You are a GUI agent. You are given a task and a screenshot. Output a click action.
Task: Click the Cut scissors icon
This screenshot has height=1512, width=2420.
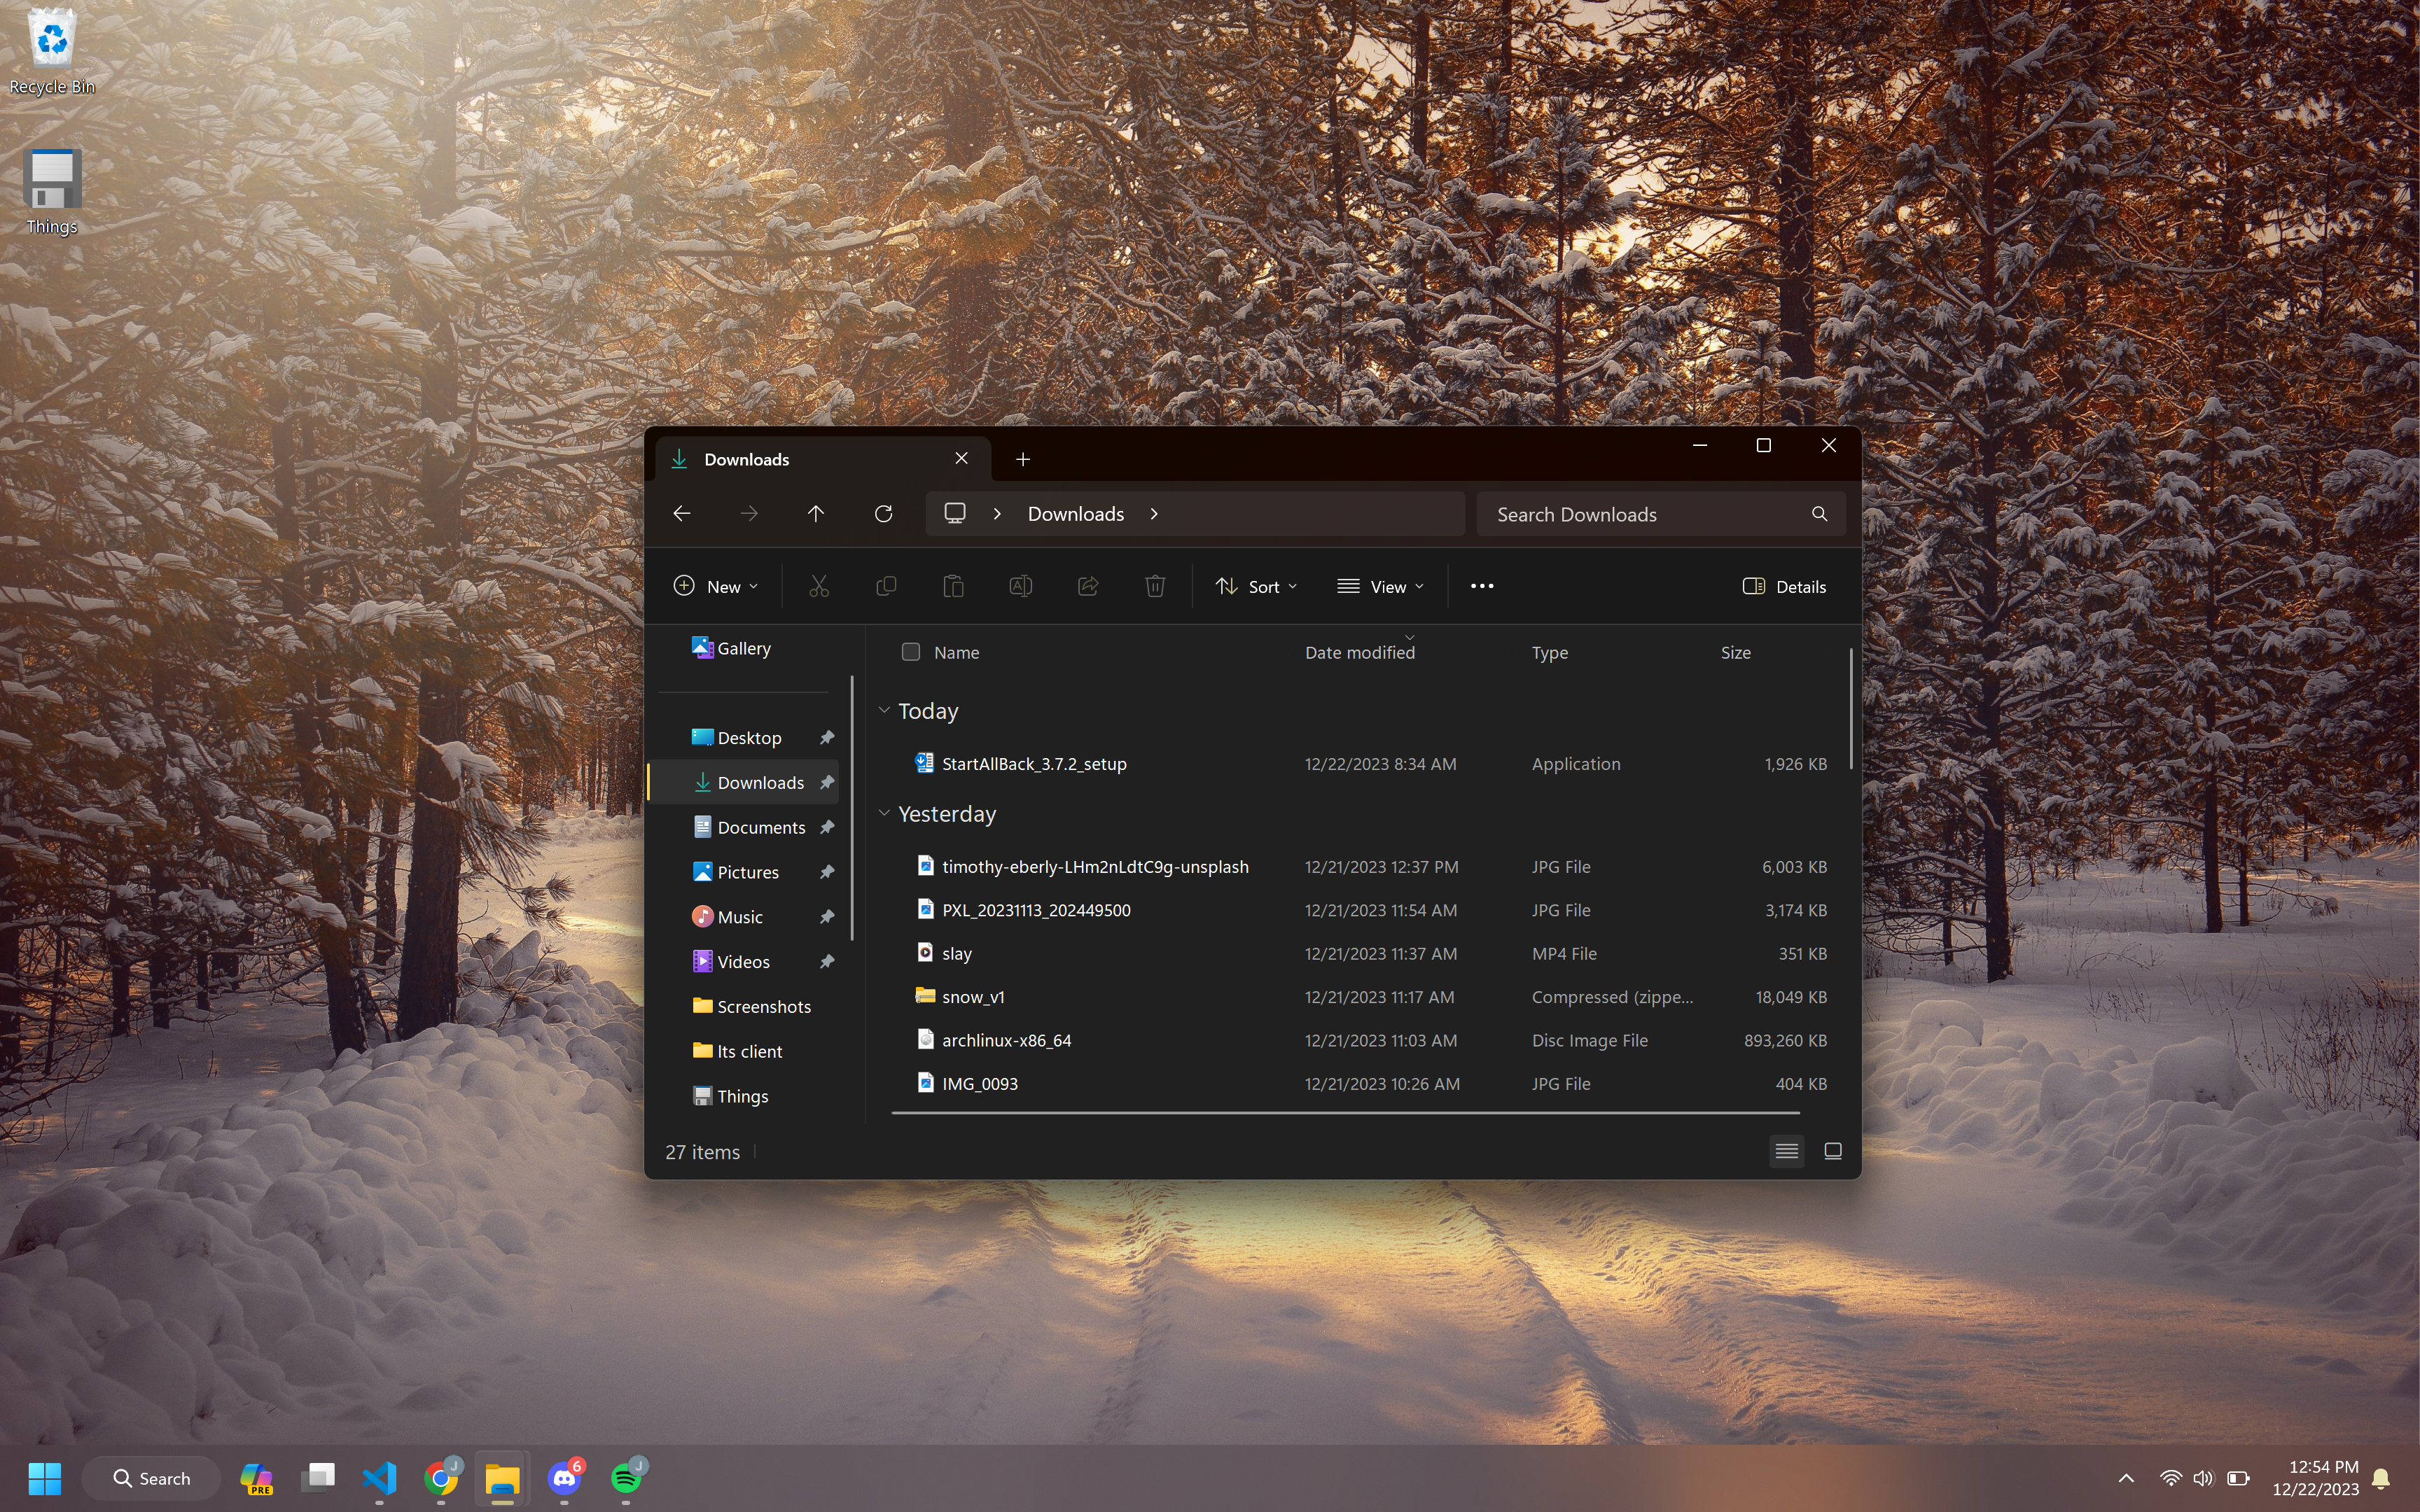point(819,586)
